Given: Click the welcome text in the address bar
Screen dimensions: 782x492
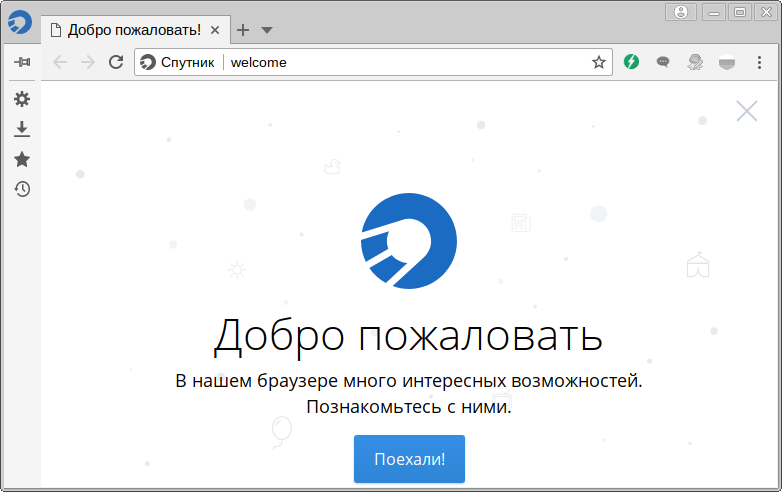Looking at the screenshot, I should click(258, 63).
